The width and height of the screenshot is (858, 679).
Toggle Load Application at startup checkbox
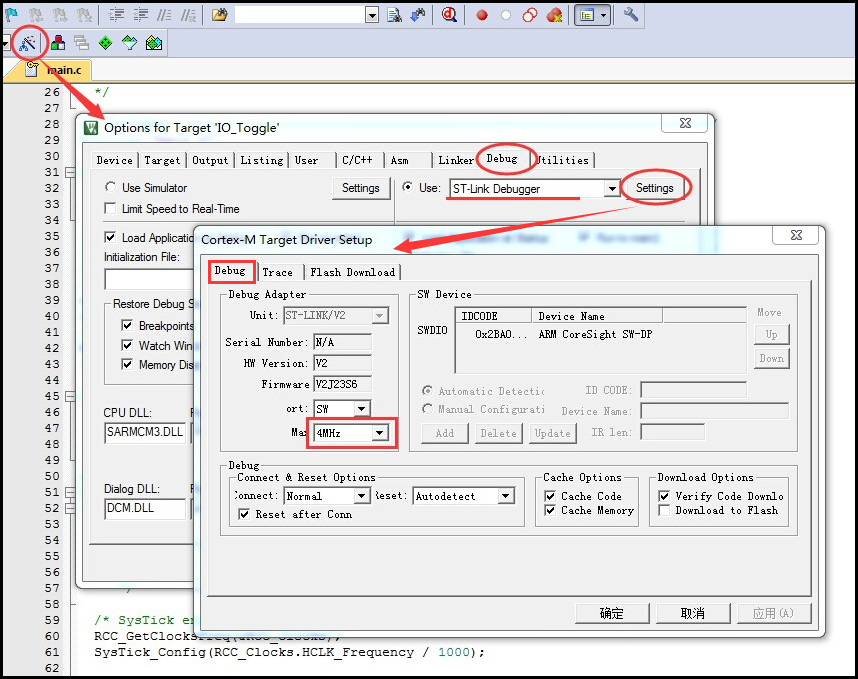coord(110,237)
